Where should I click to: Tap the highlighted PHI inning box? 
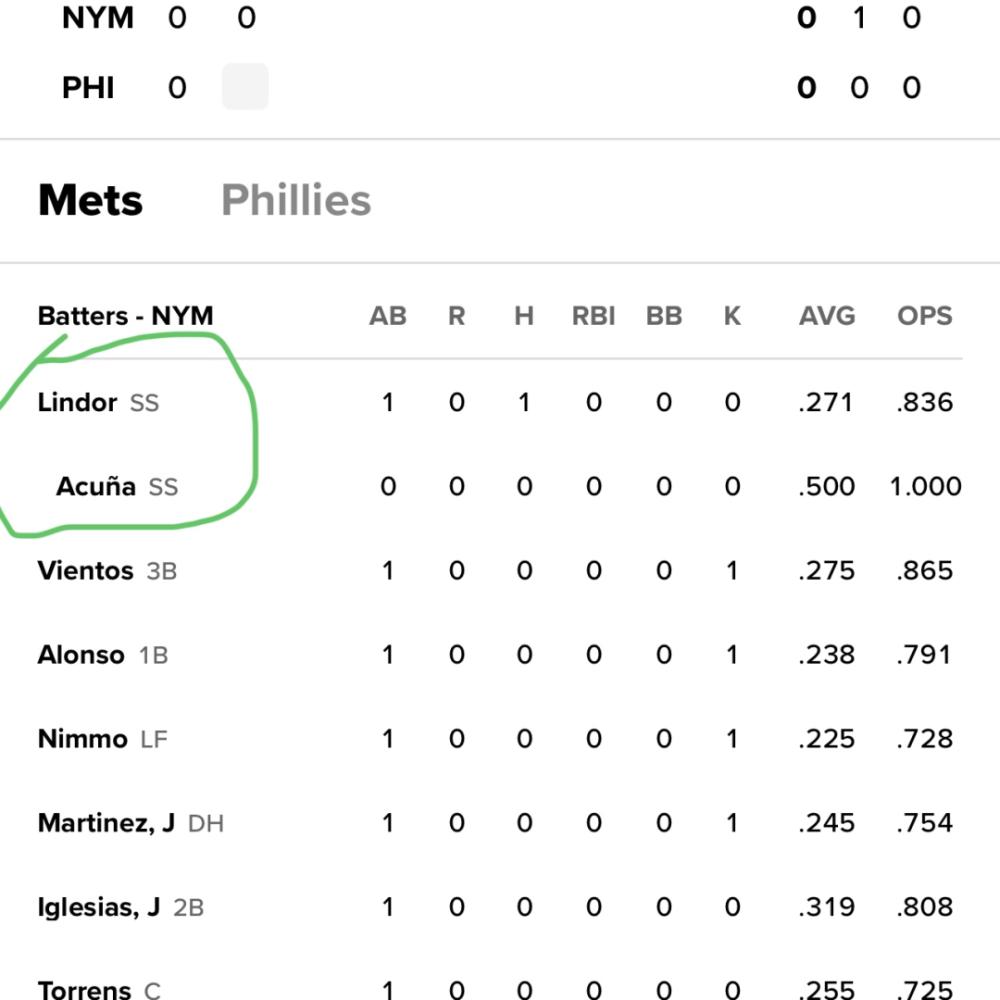[246, 86]
